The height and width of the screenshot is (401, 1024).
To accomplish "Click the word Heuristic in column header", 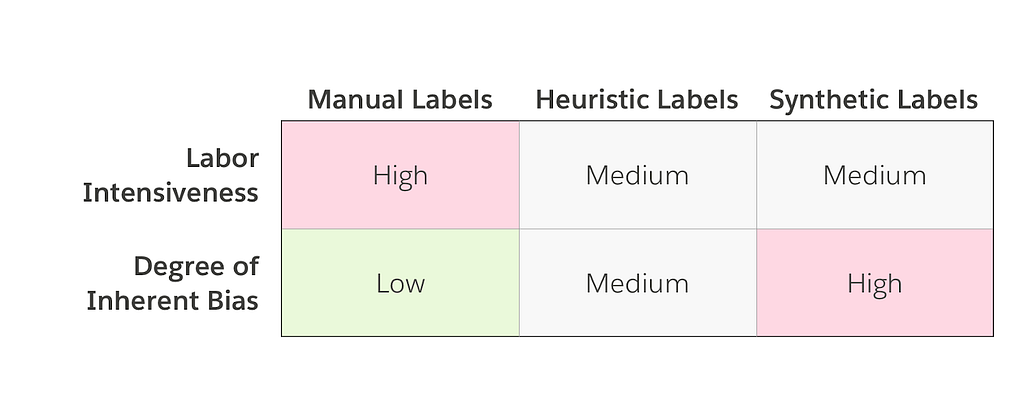I will tap(592, 100).
